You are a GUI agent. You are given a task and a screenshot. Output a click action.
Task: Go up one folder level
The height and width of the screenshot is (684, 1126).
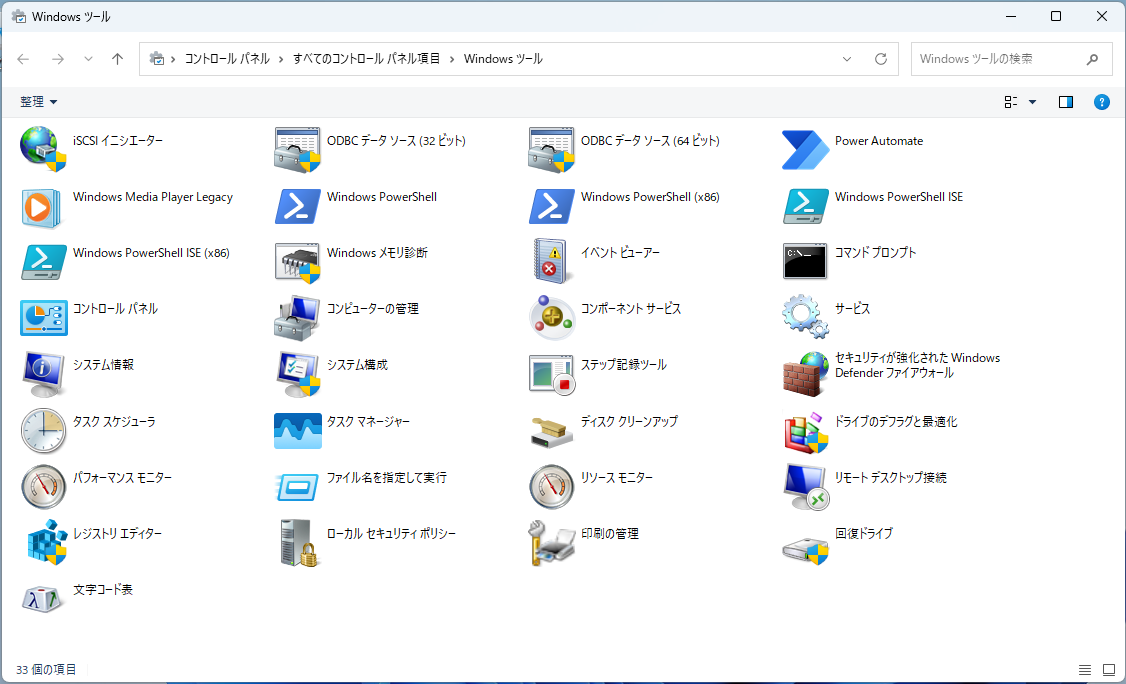118,59
